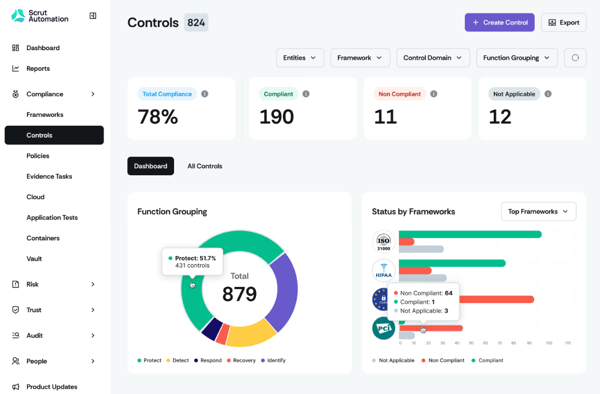Viewport: 600px width, 394px height.
Task: Click the red Non Compliant bar for HIPAA
Action: tap(415, 270)
